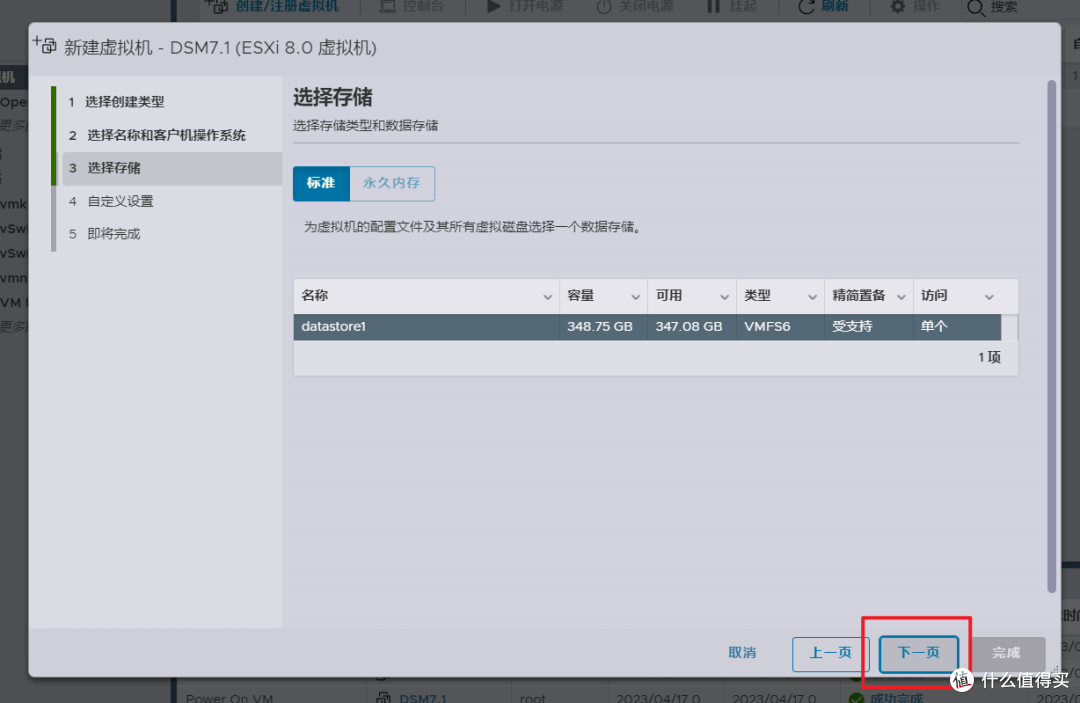1080x703 pixels.
Task: Click the new VM icon in dialog title
Action: click(x=44, y=46)
